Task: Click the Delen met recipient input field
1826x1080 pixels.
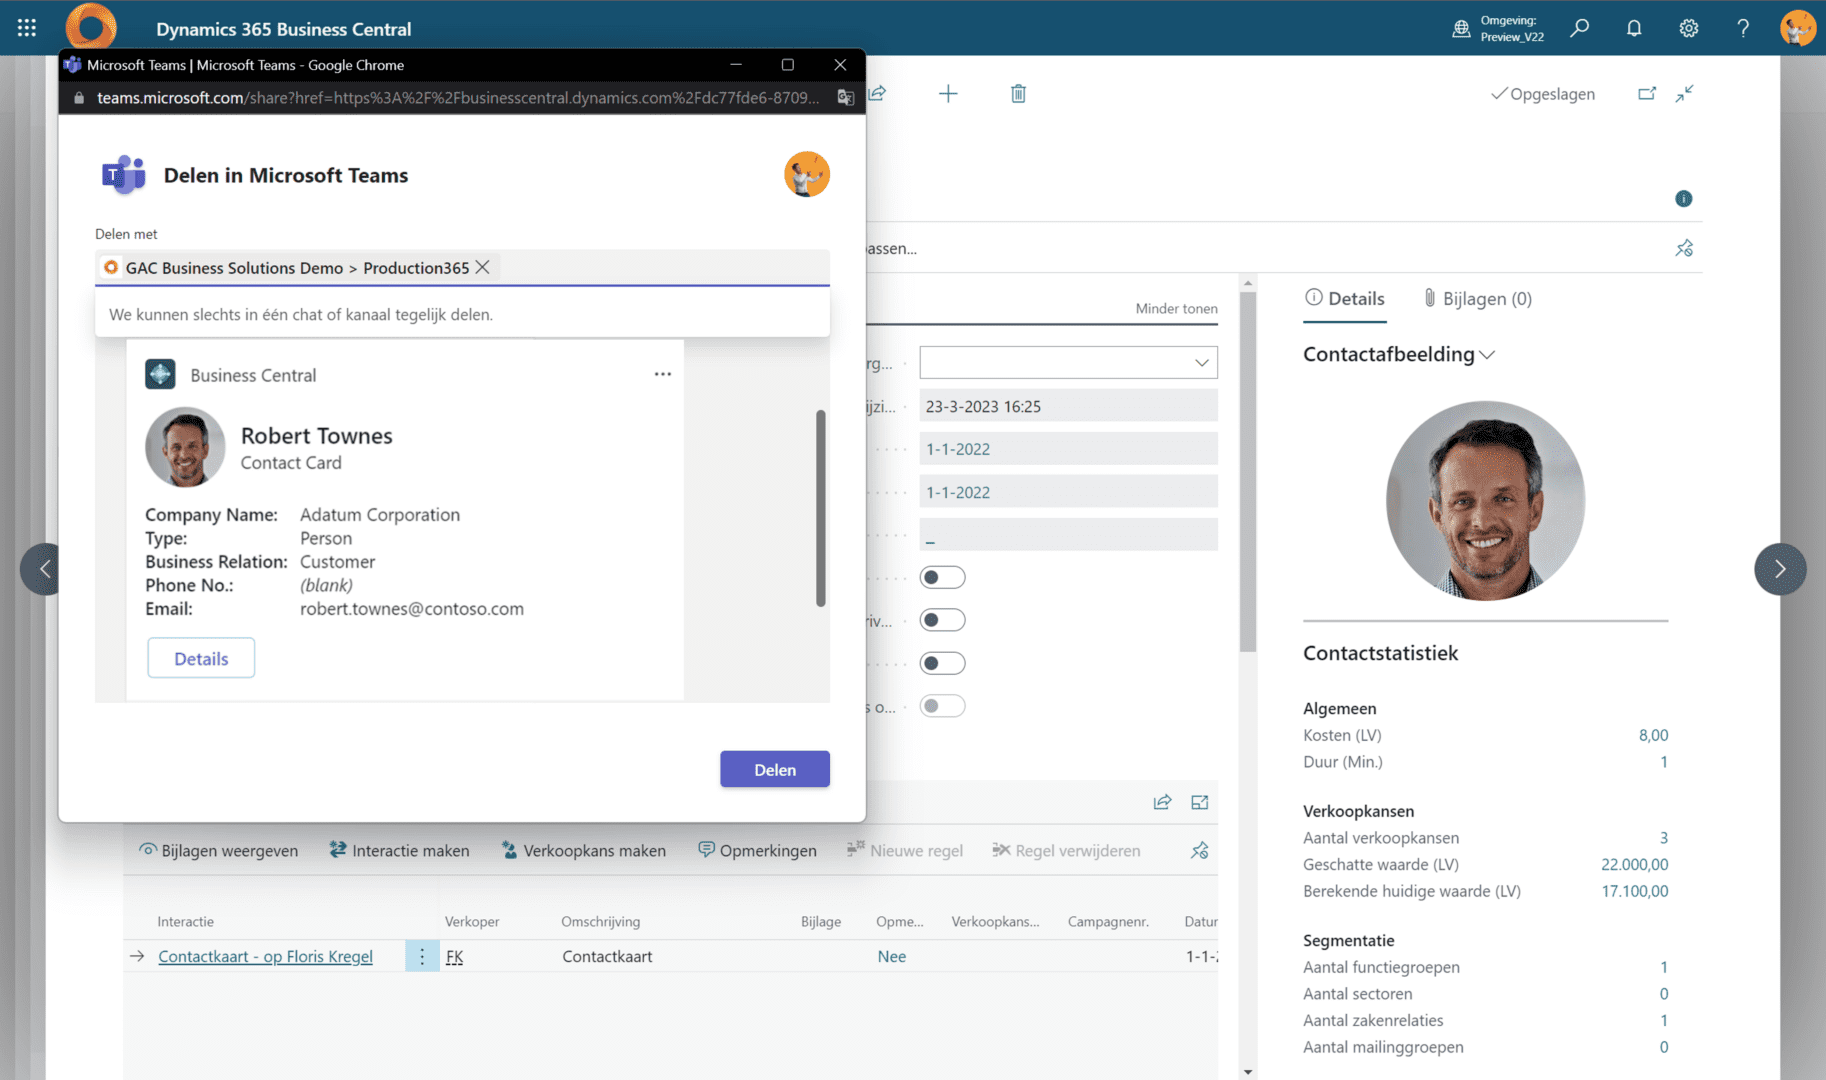Action: pyautogui.click(x=462, y=267)
